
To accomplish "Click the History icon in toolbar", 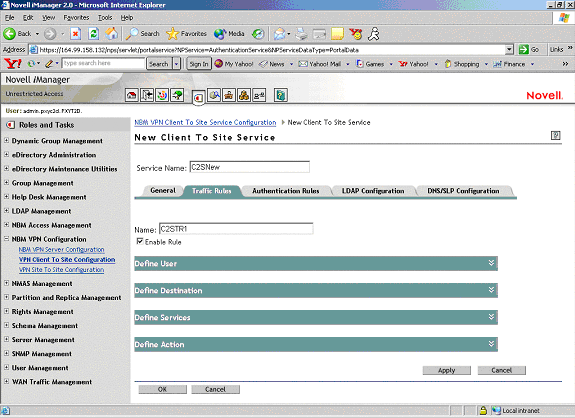I will pos(258,34).
